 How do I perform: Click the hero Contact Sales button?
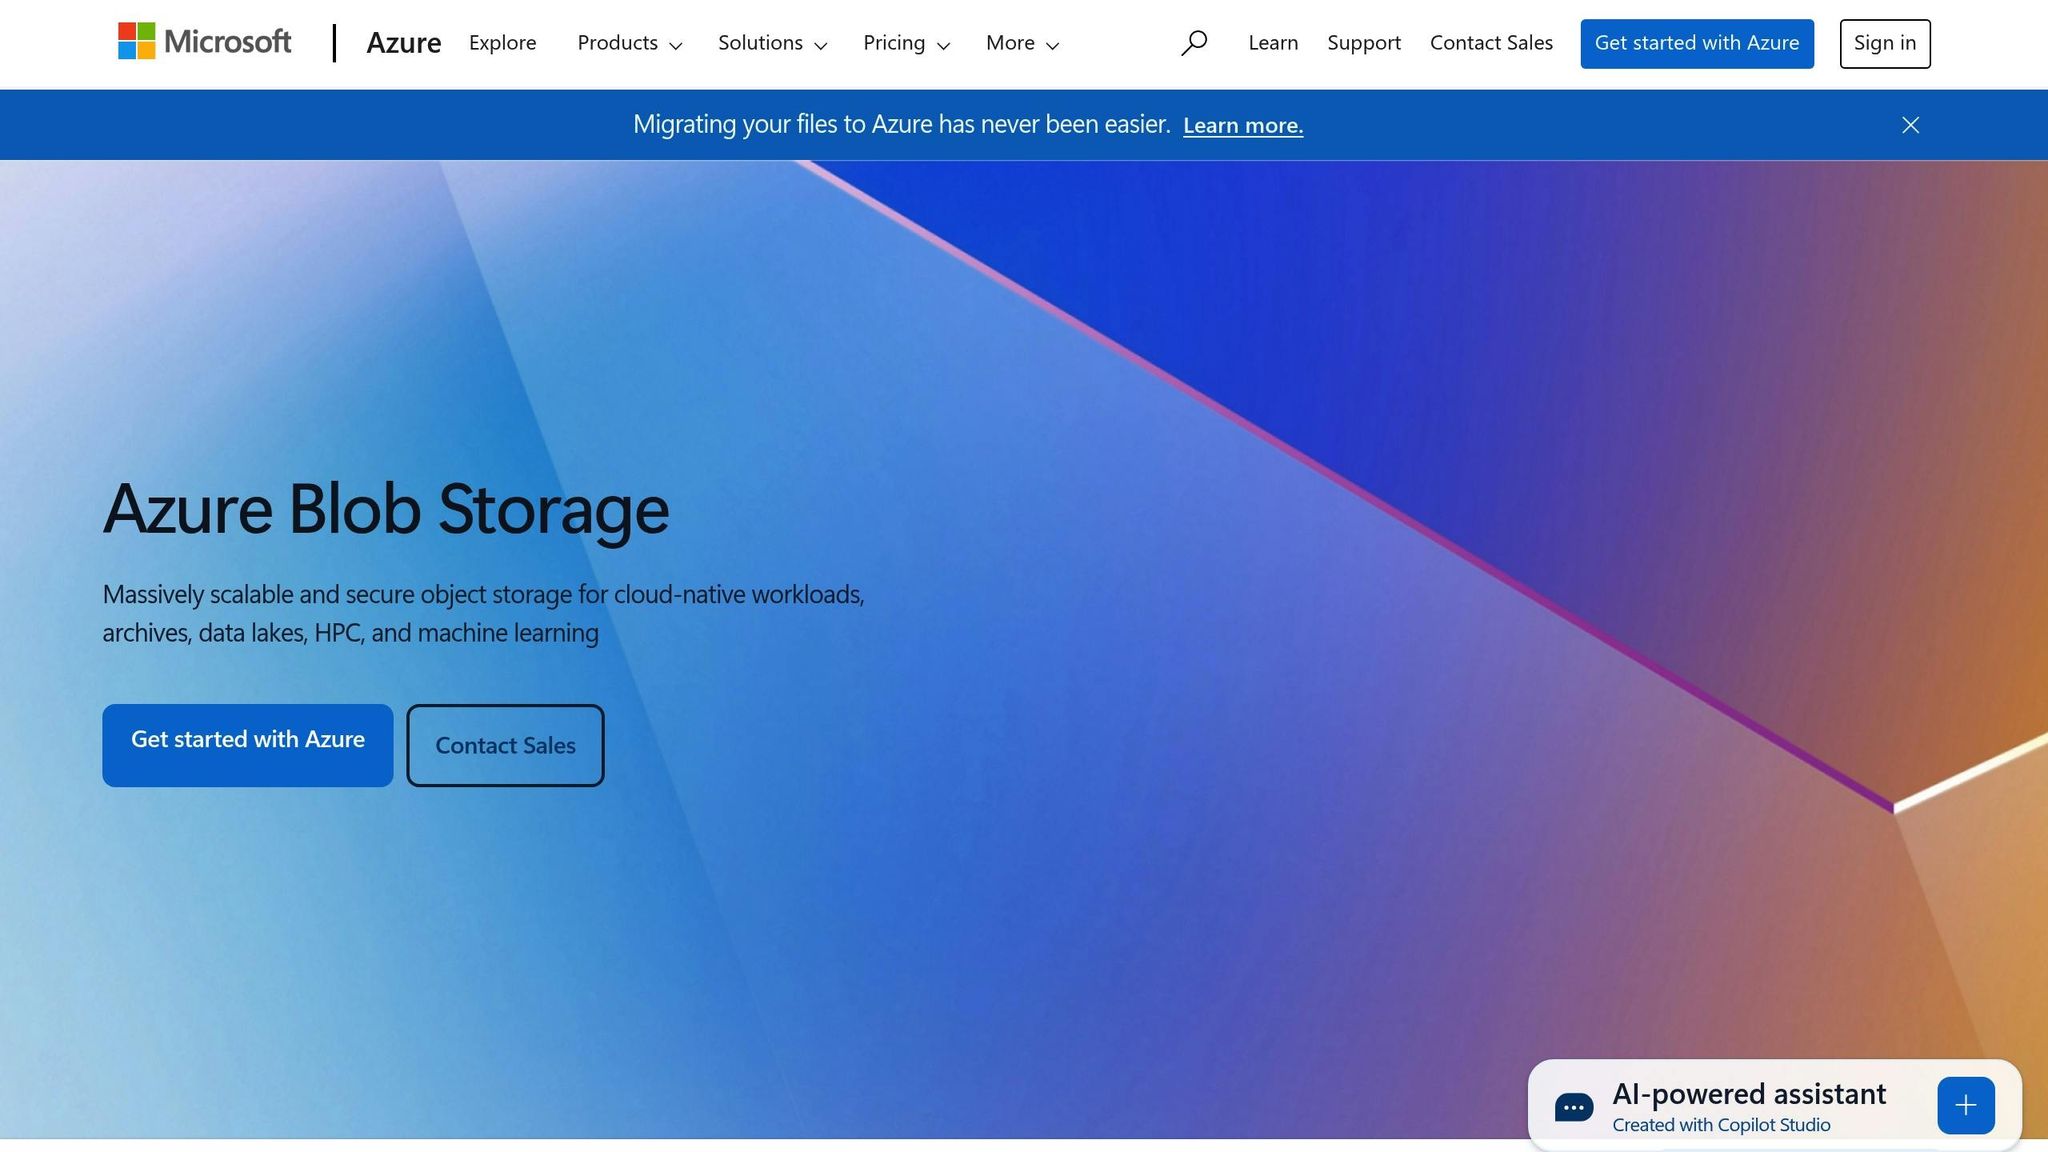505,745
